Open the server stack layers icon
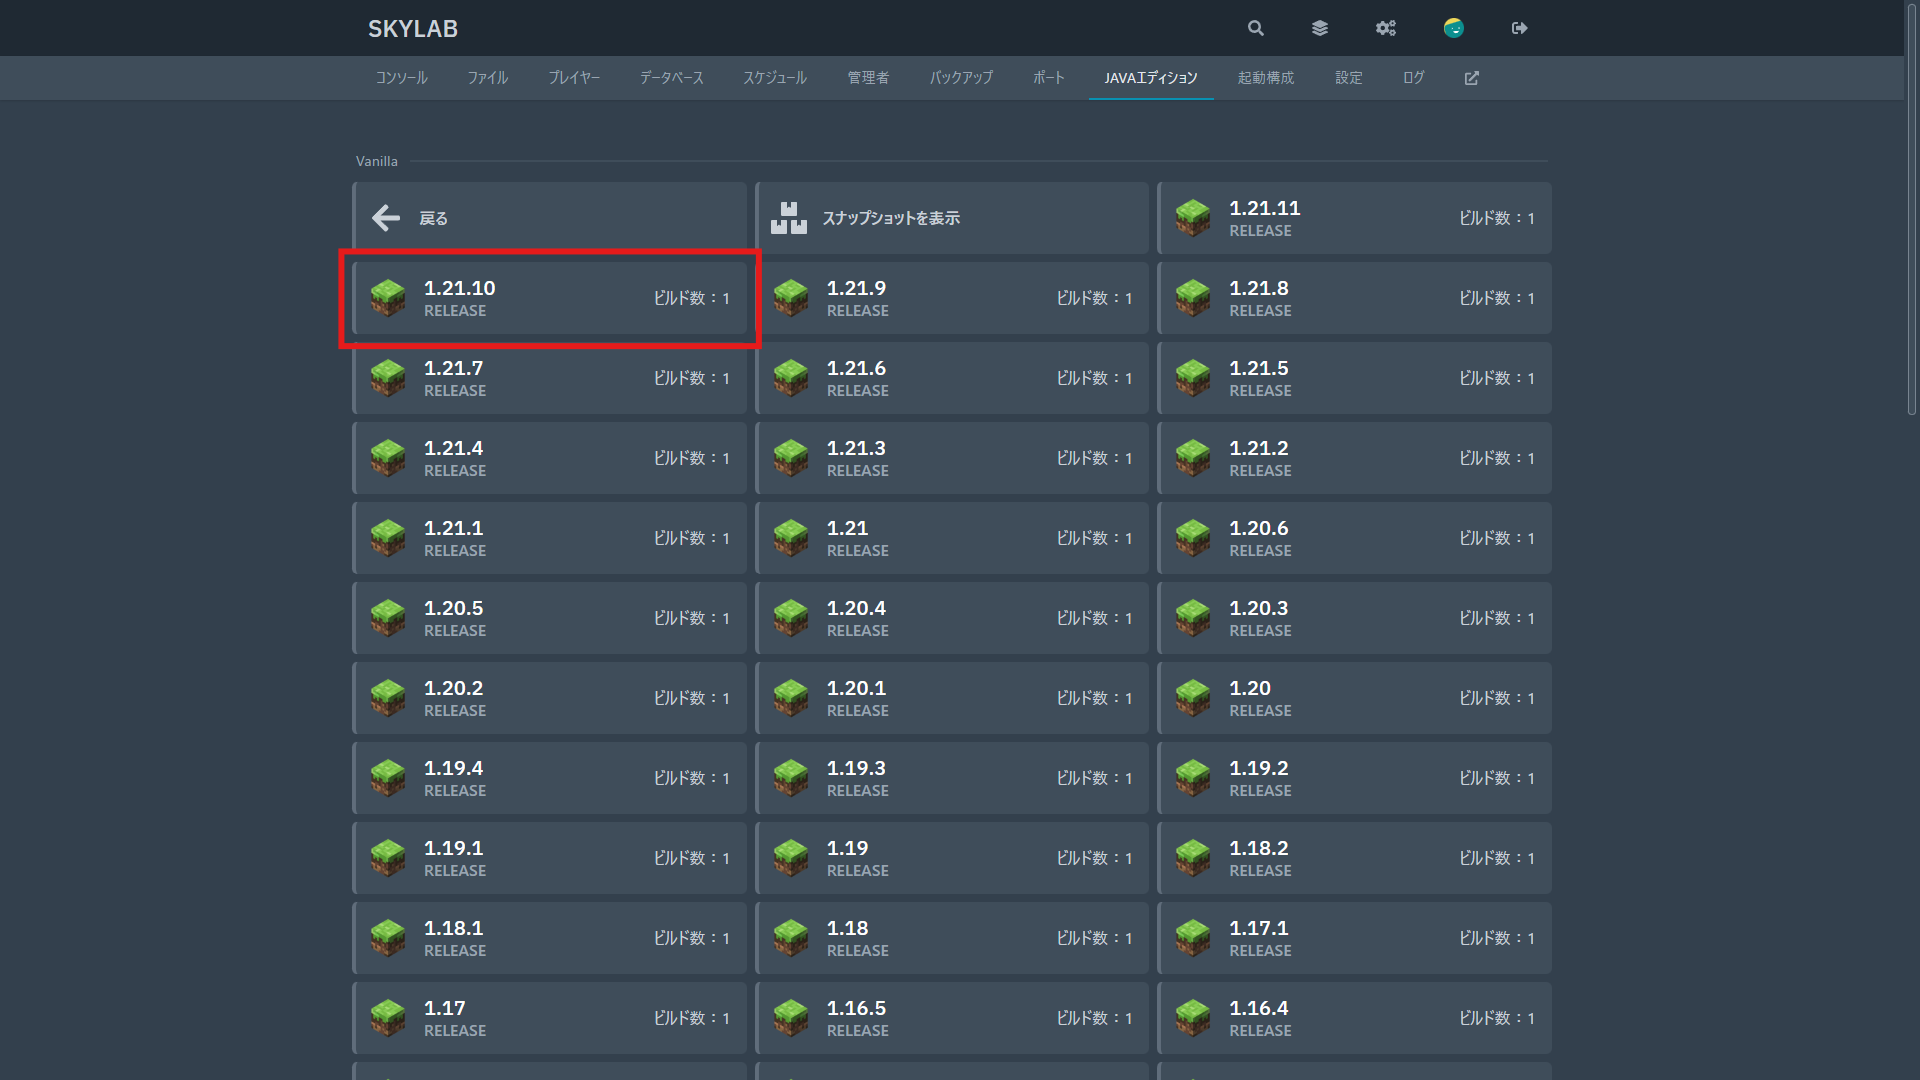 point(1320,28)
